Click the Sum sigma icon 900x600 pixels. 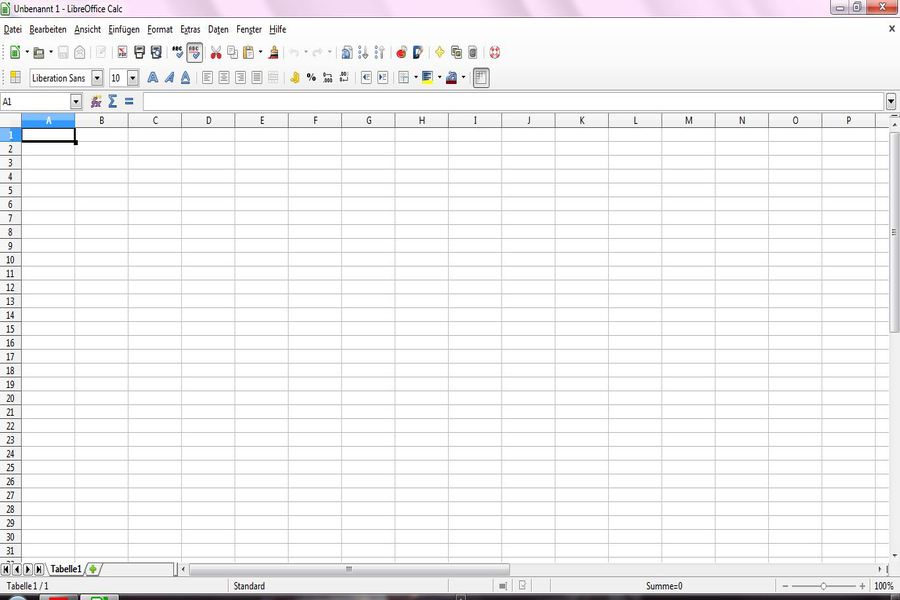pos(112,101)
